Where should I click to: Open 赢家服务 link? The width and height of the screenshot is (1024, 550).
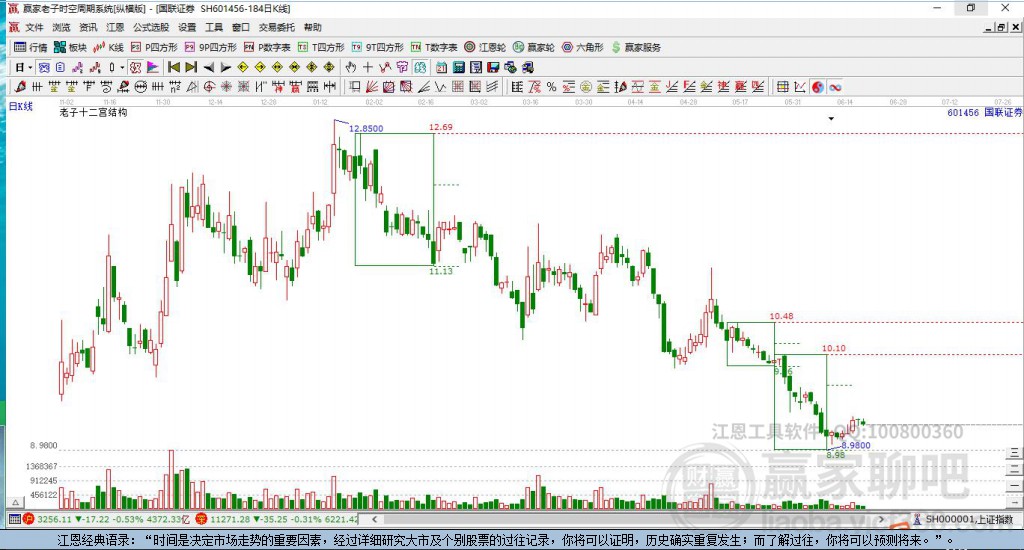pyautogui.click(x=636, y=47)
